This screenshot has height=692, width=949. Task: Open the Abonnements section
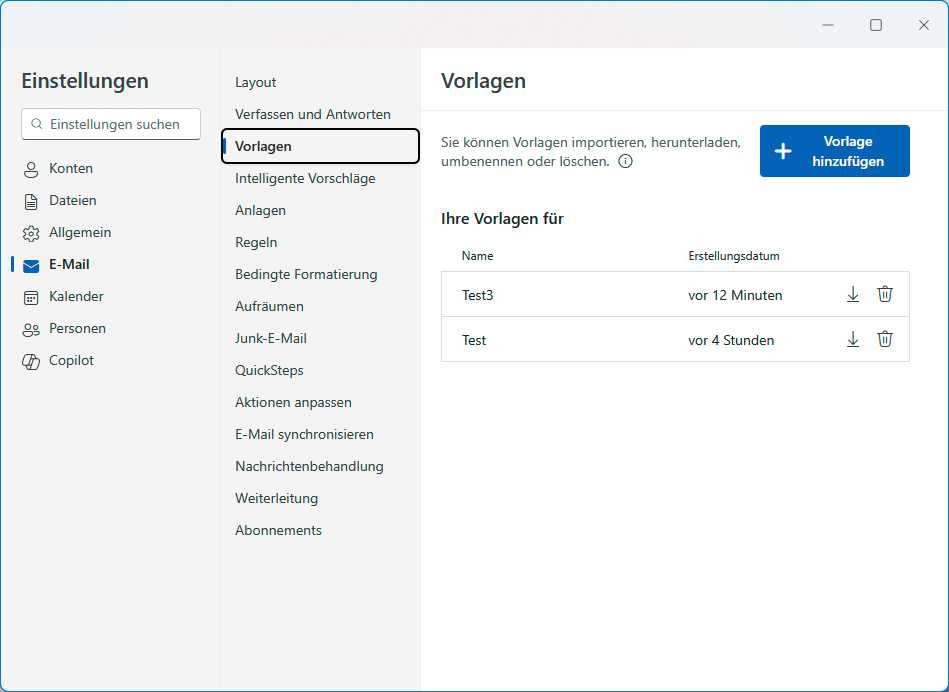pyautogui.click(x=278, y=530)
